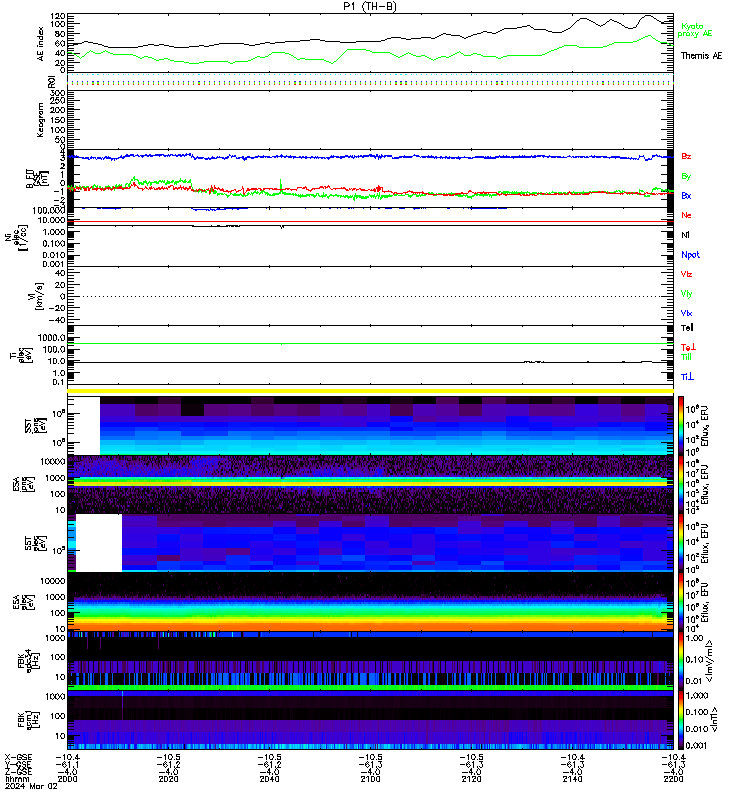This screenshot has height=800, width=750.
Task: Click the plot title P1 (TH-B)
Action: click(370, 6)
